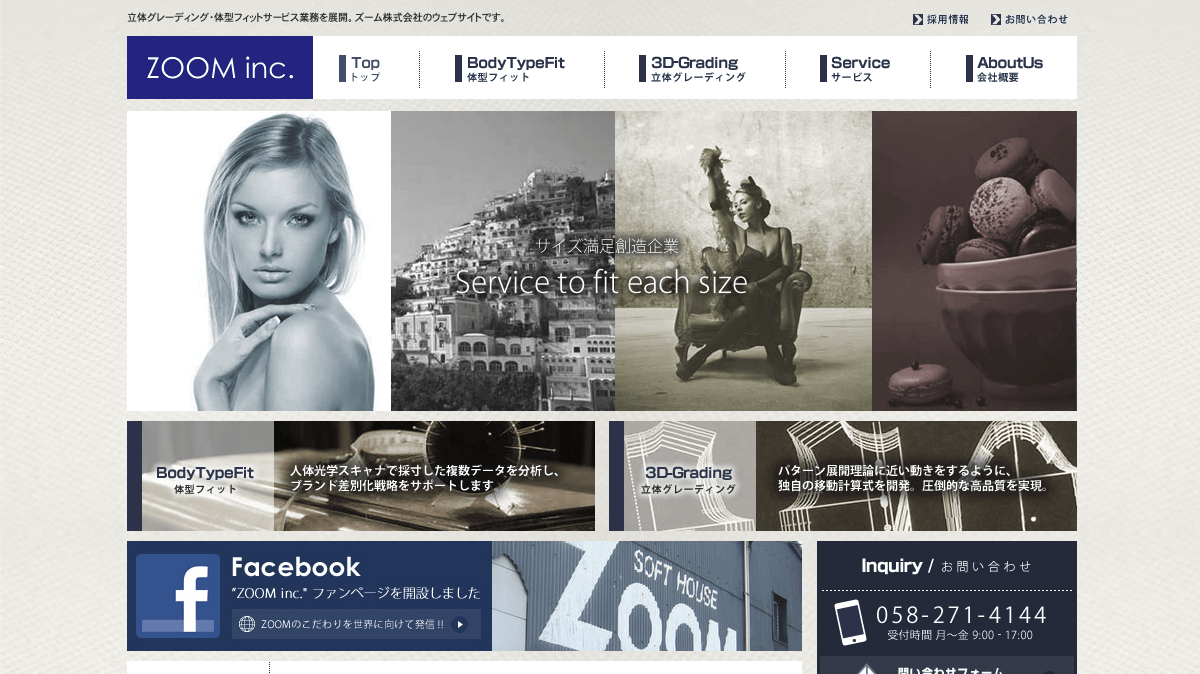
Task: Click the smartphone icon in Inquiry panel
Action: (x=850, y=622)
